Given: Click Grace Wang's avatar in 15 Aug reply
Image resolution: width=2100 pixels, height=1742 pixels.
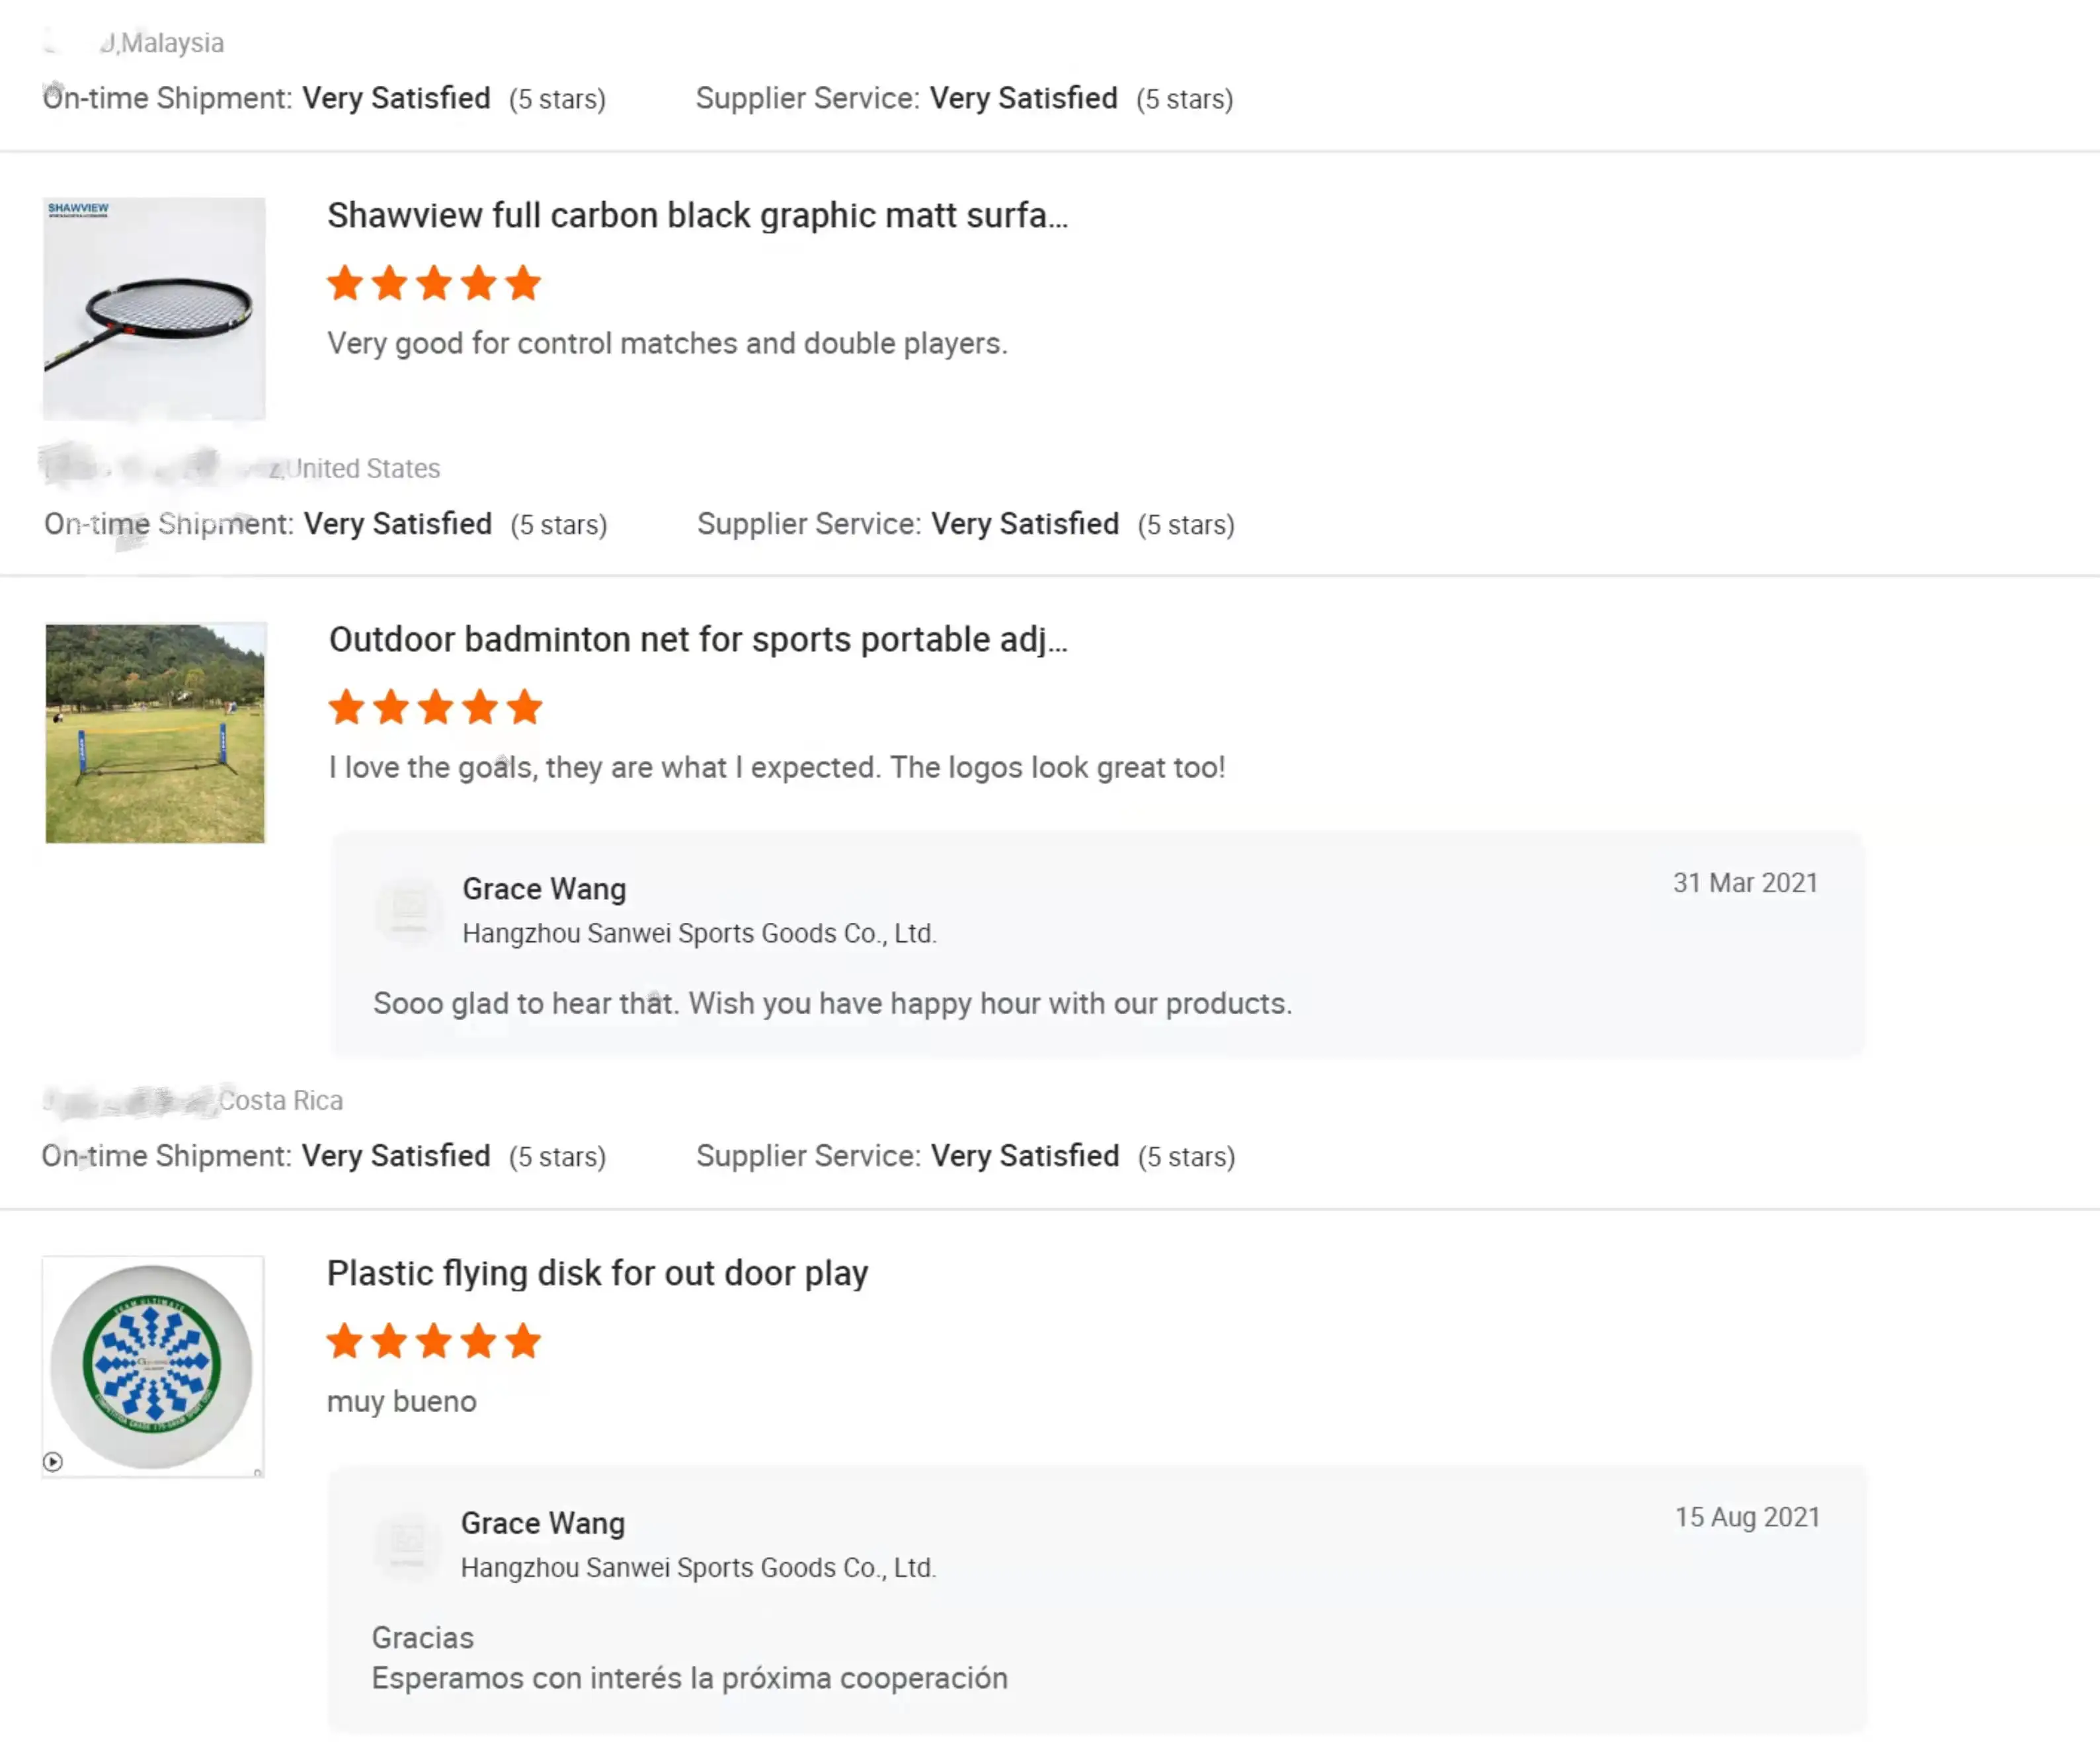Looking at the screenshot, I should 406,1543.
